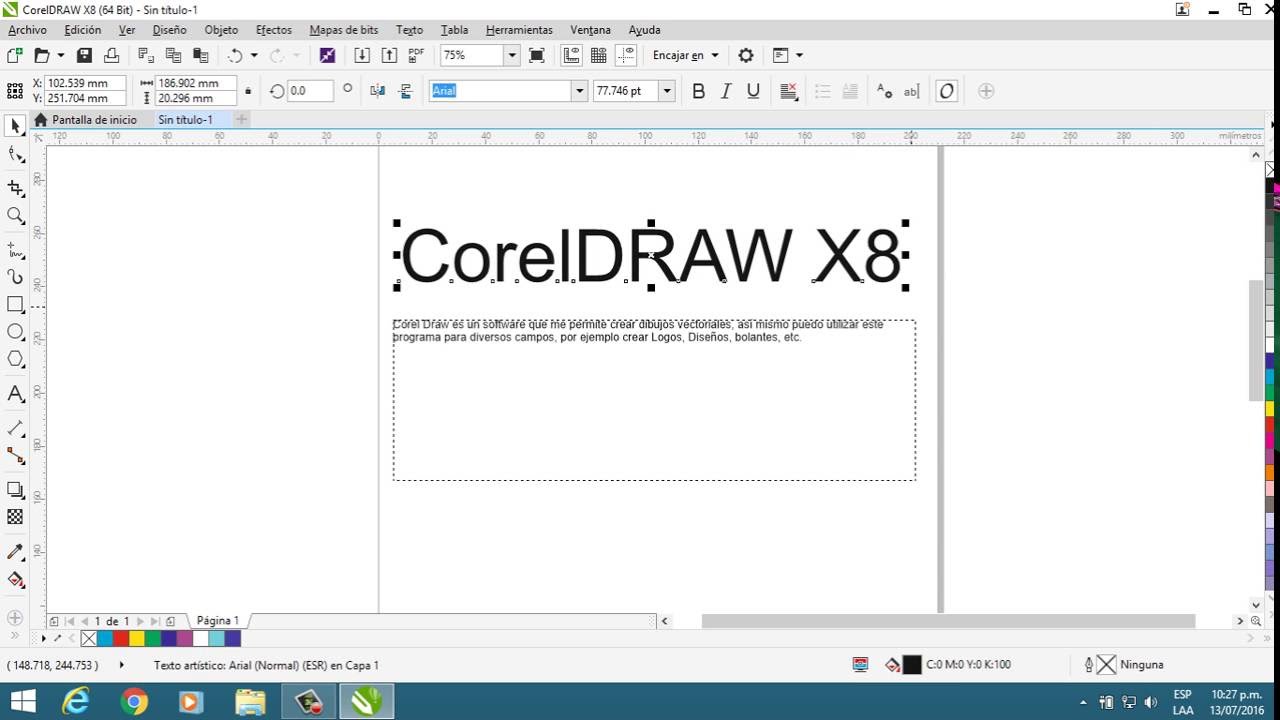Mirror text vertically
1280x720 pixels.
[405, 91]
